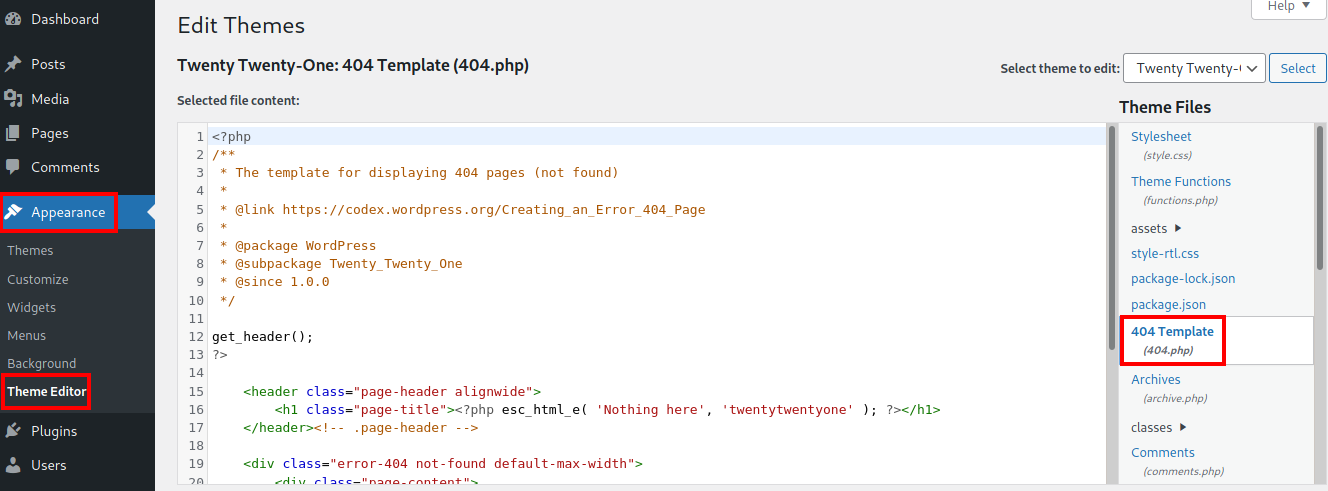
Task: Click the Dashboard gauge icon
Action: pos(13,19)
